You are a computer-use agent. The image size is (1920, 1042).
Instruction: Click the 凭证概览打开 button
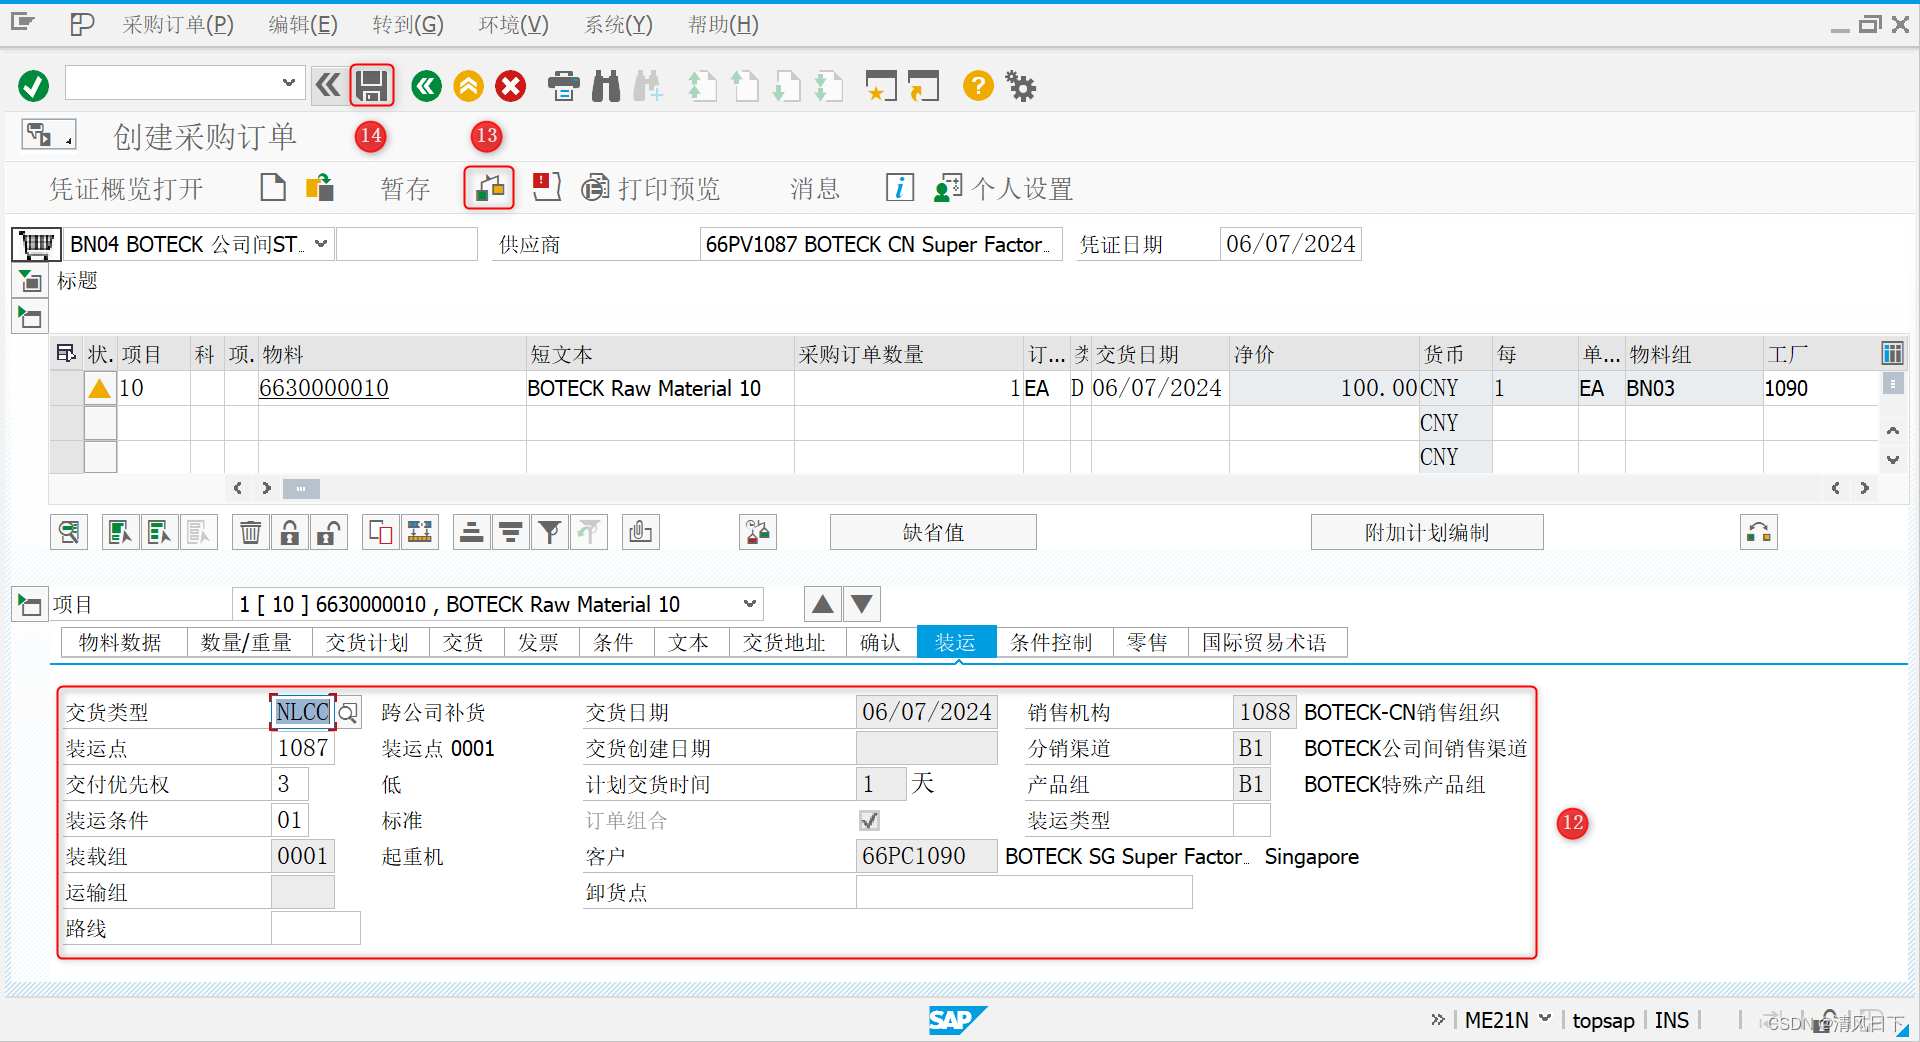127,188
